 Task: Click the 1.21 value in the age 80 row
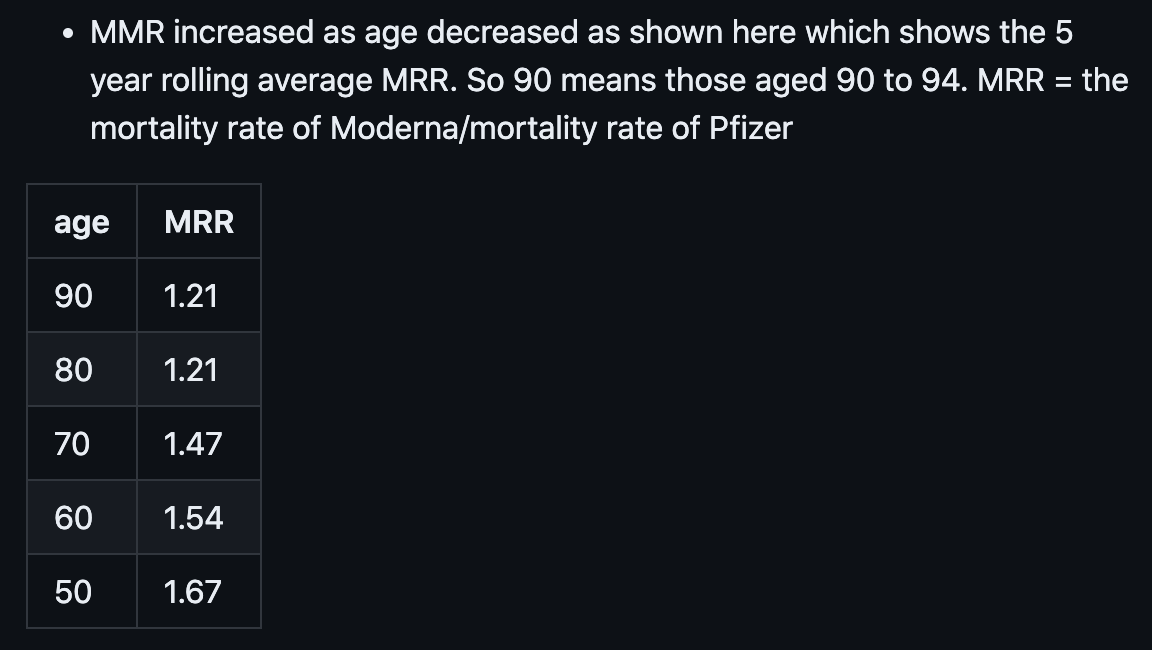pos(190,370)
